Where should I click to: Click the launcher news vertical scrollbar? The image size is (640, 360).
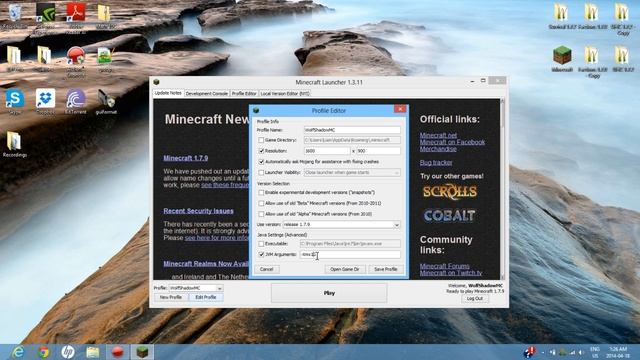(x=502, y=189)
